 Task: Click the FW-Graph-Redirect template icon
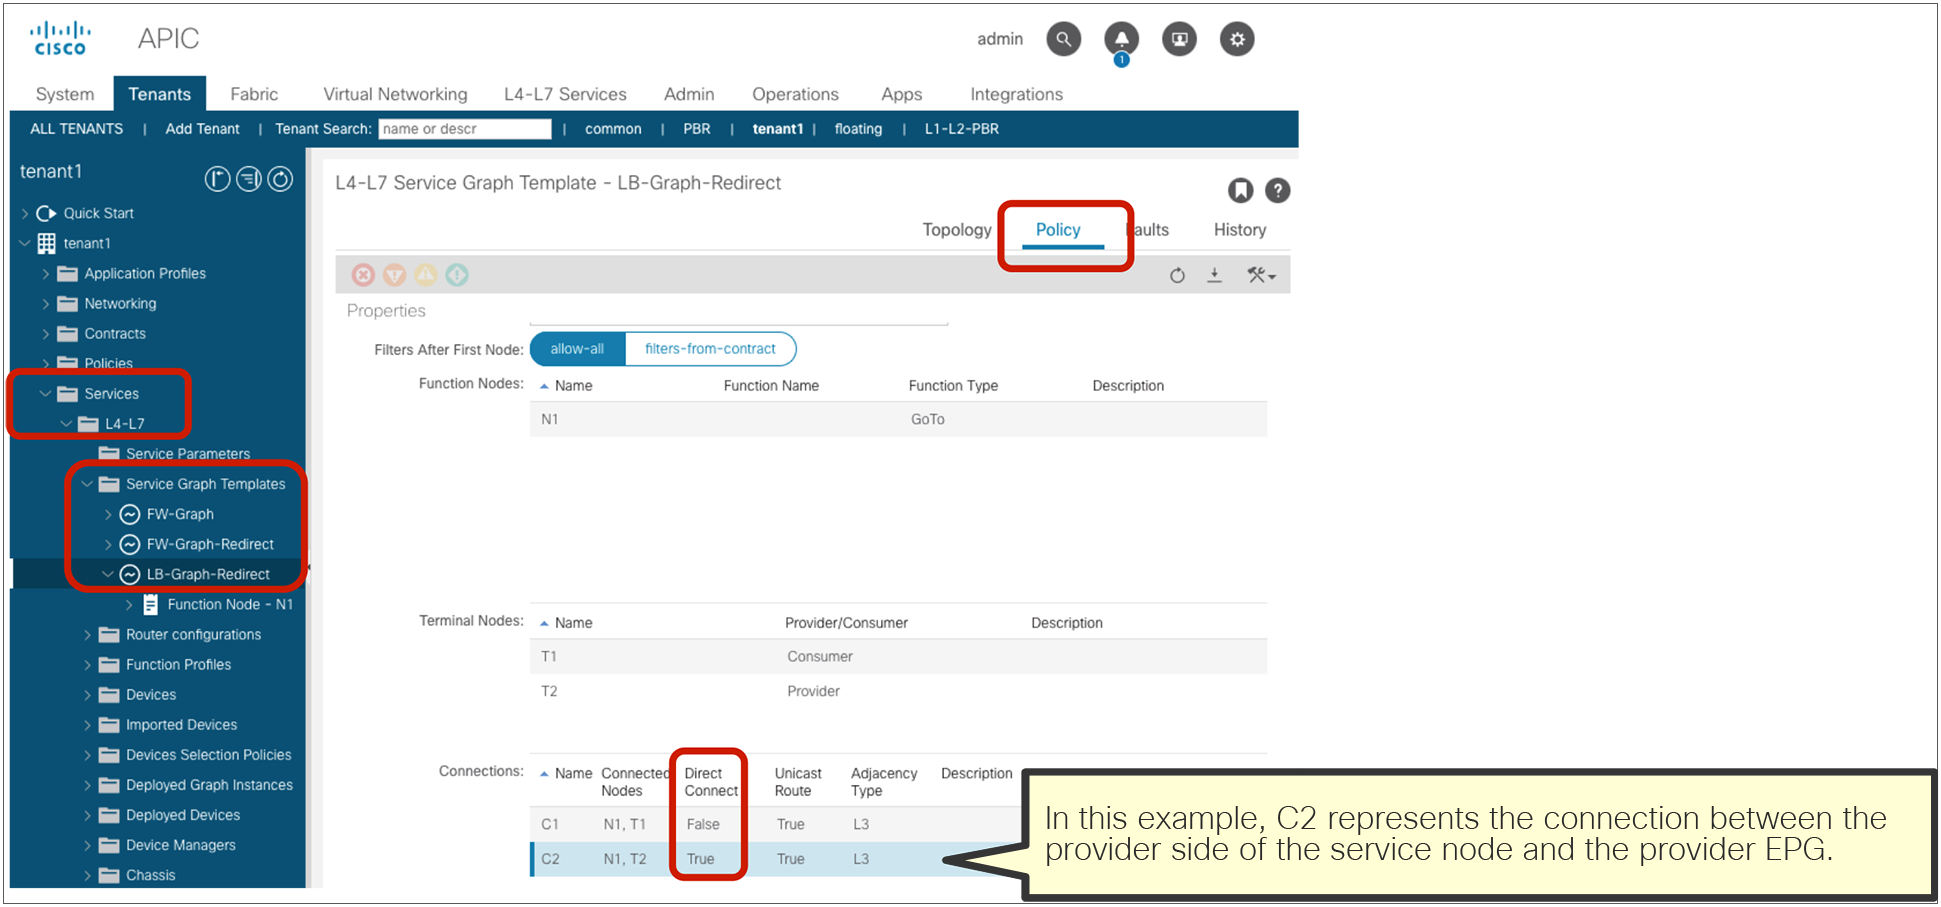130,544
